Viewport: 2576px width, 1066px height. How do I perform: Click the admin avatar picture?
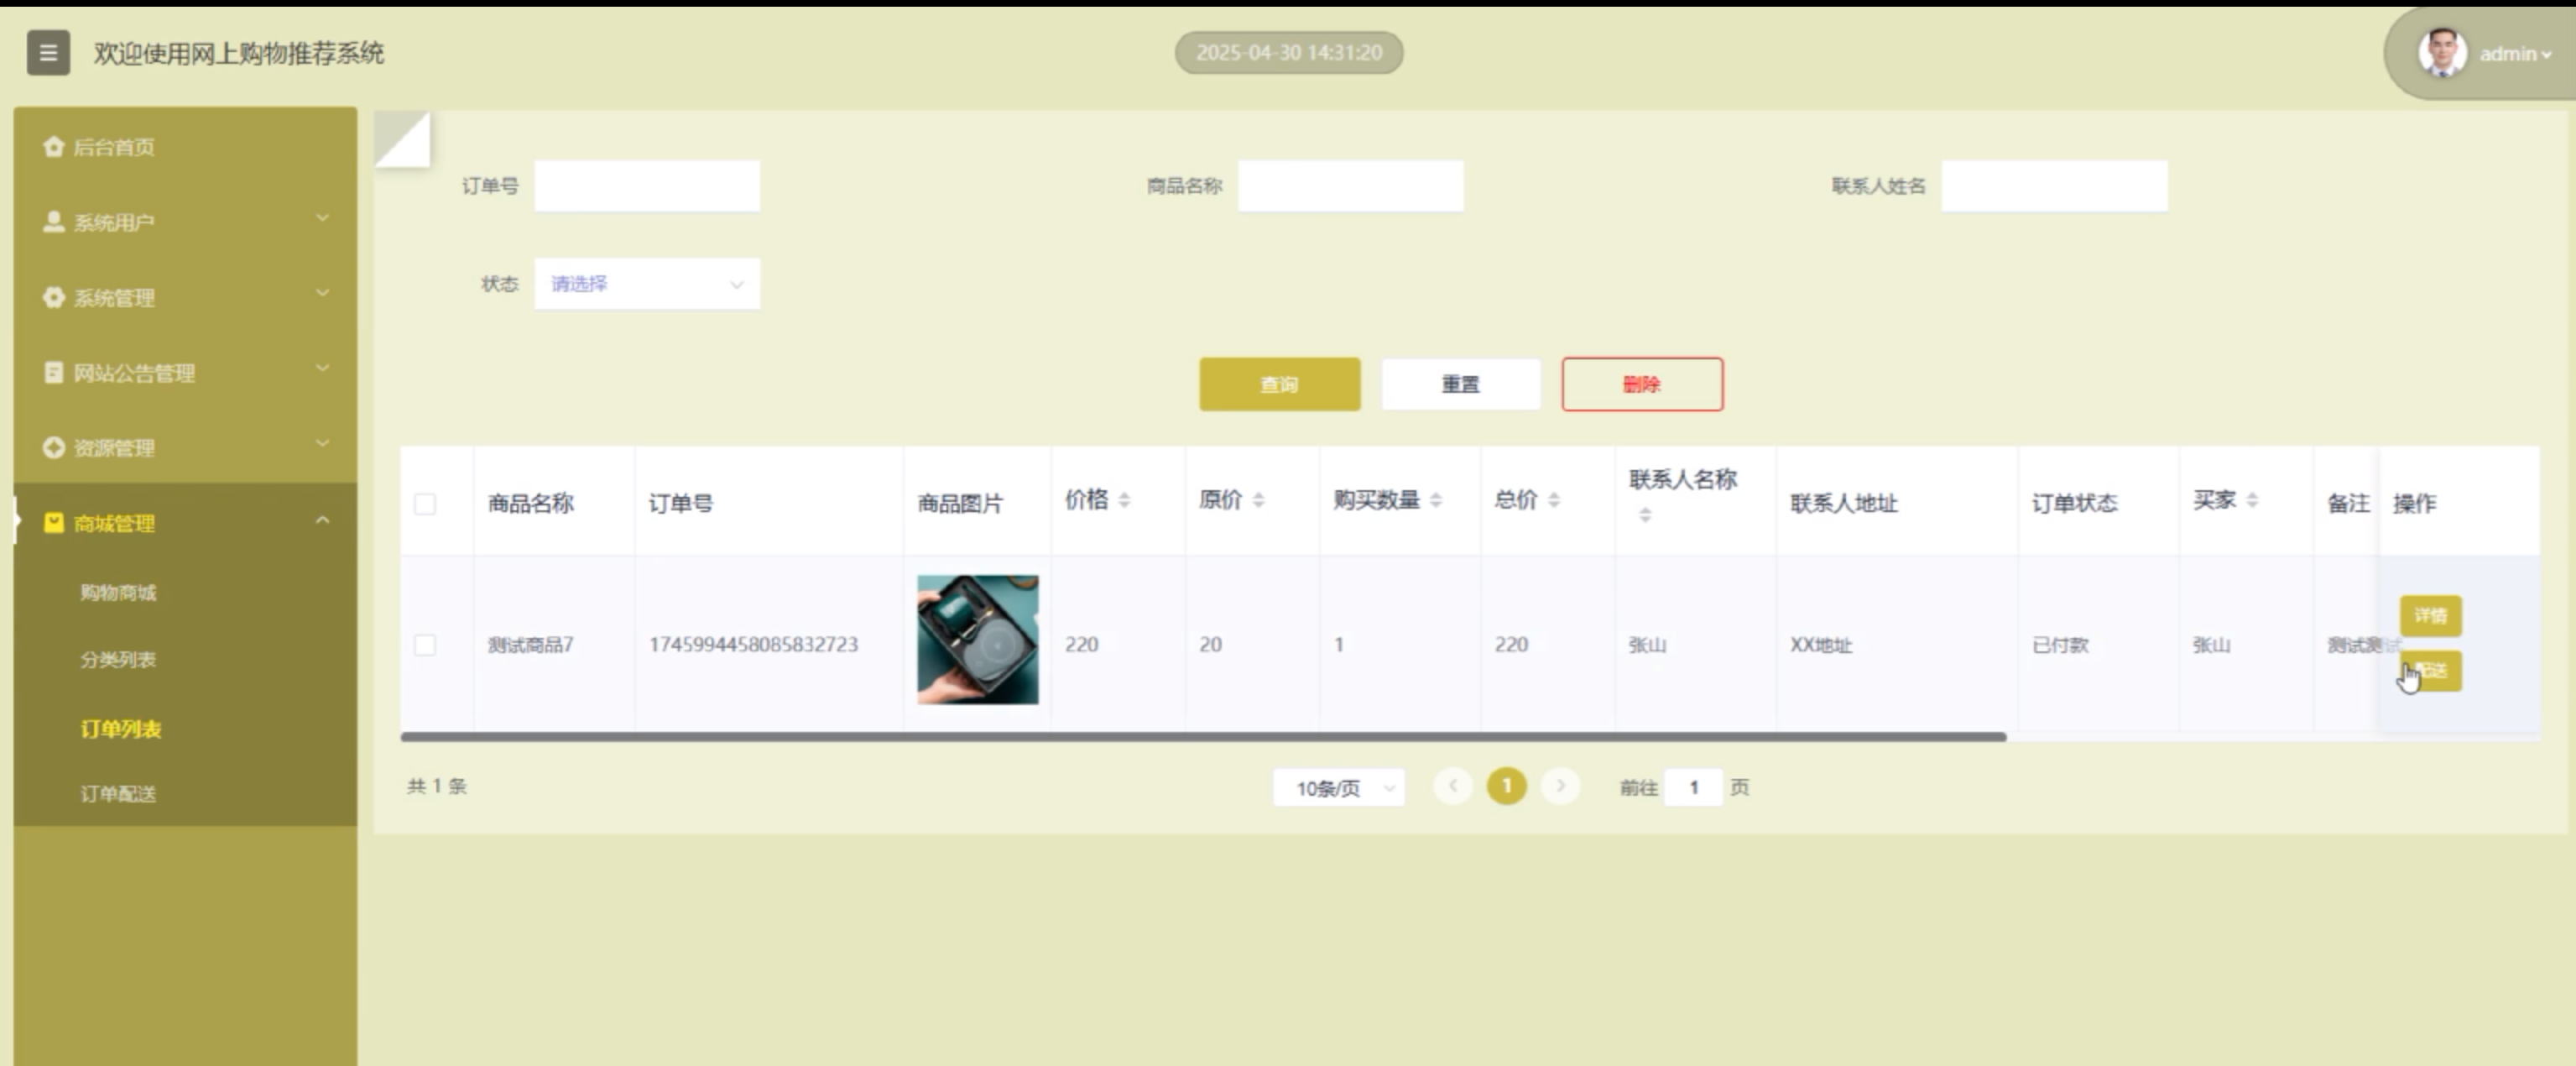2441,53
